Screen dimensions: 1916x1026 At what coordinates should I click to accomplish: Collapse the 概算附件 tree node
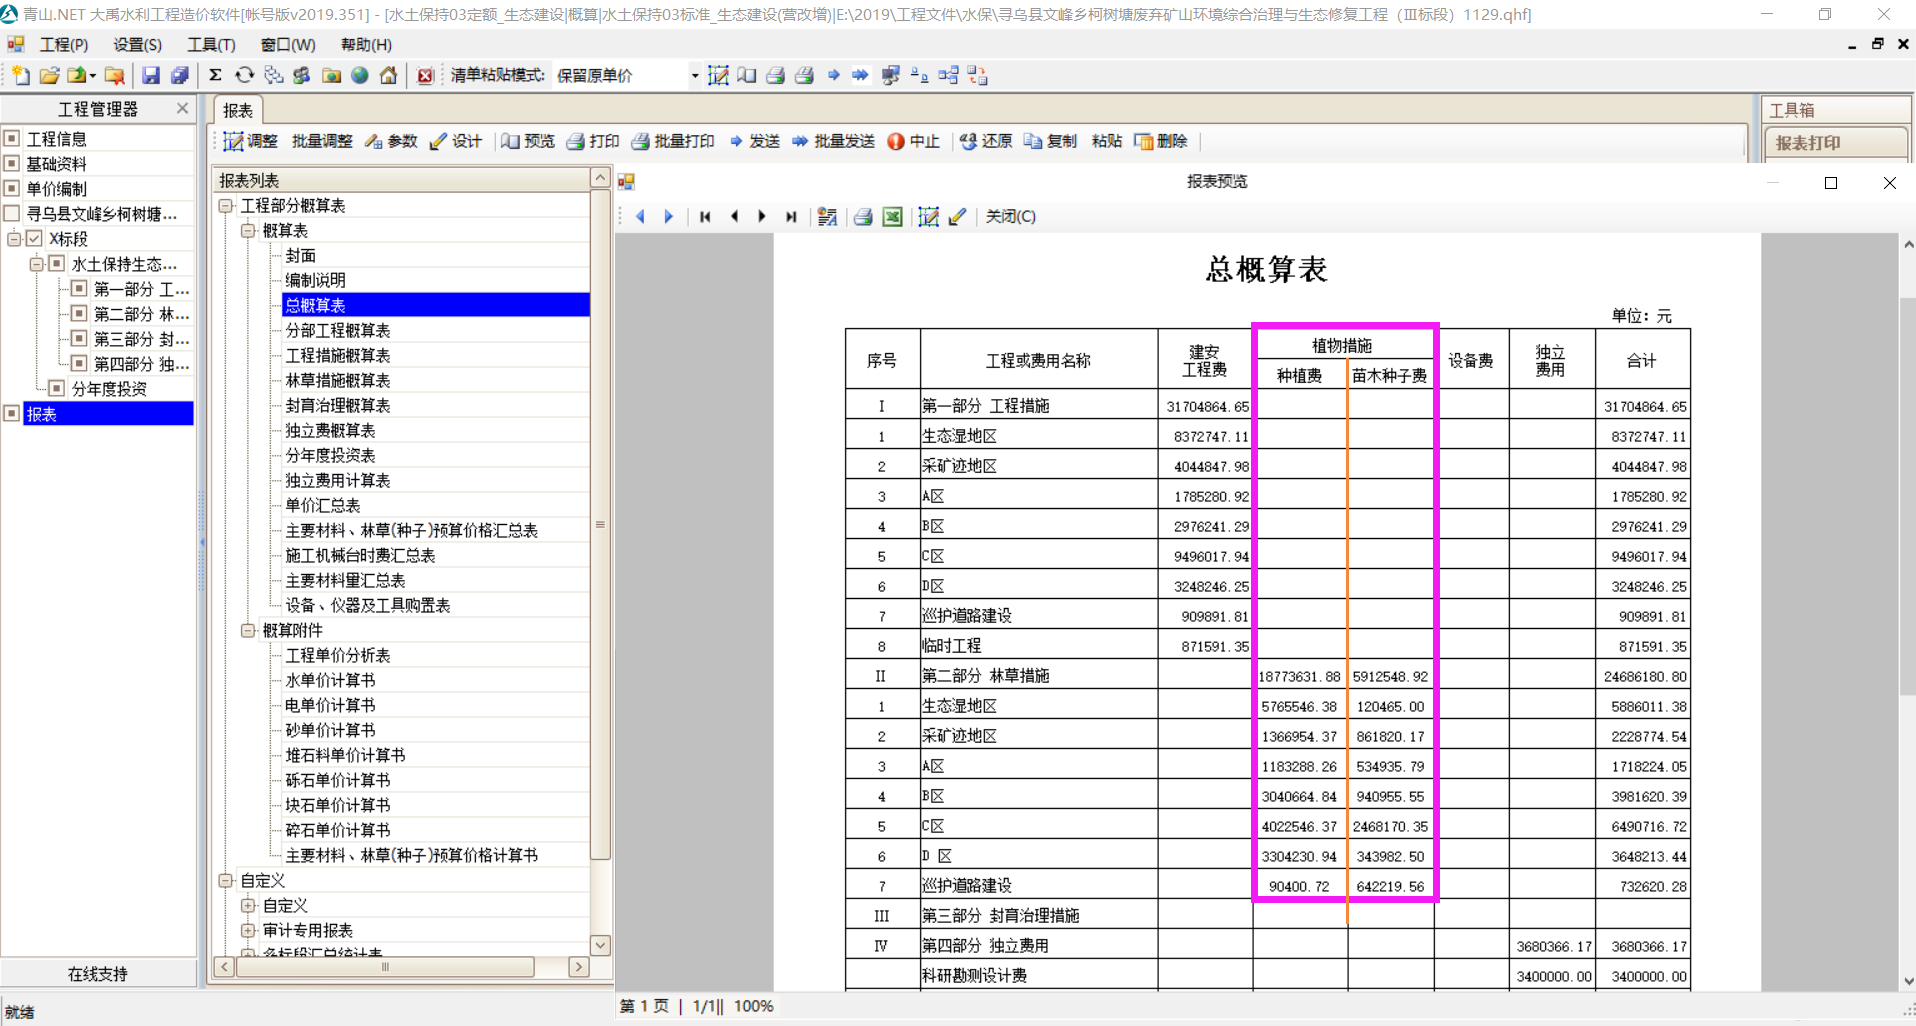click(248, 631)
